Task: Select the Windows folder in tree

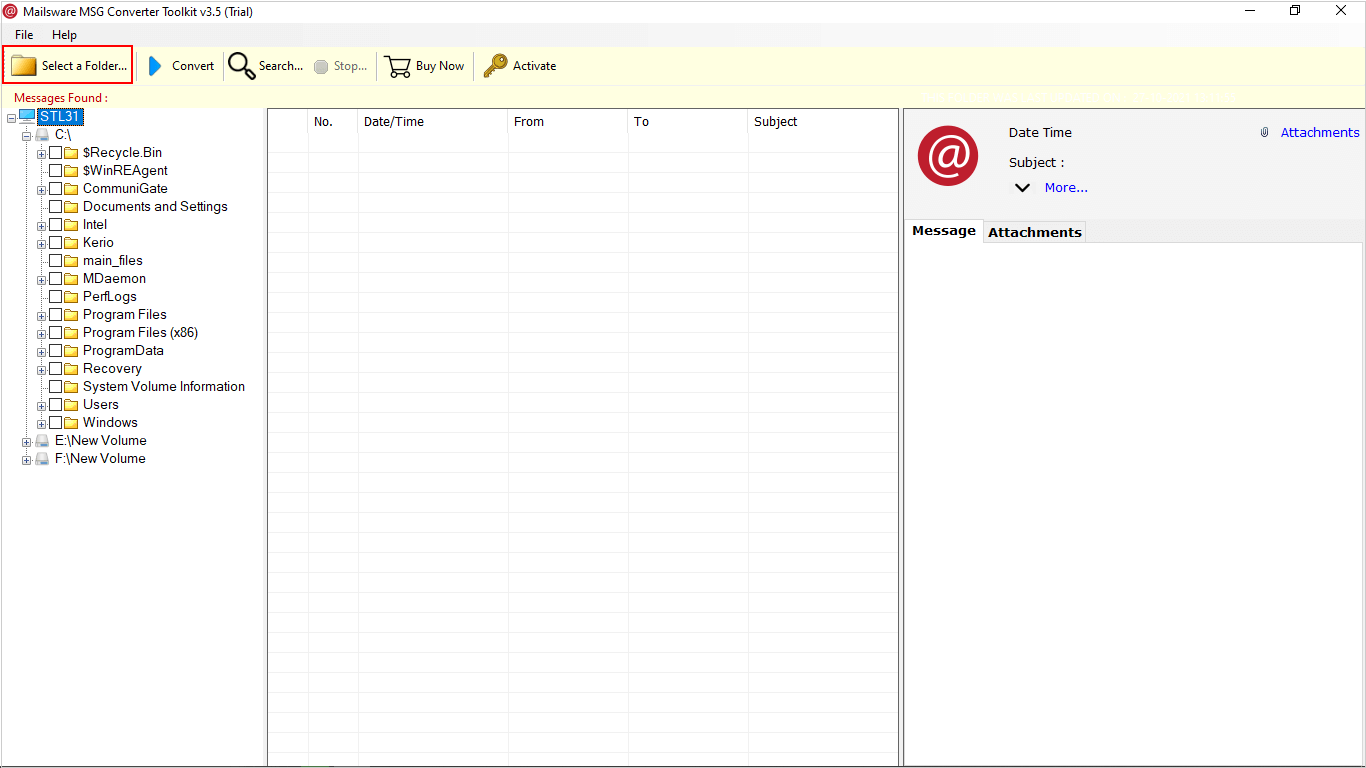Action: coord(110,423)
